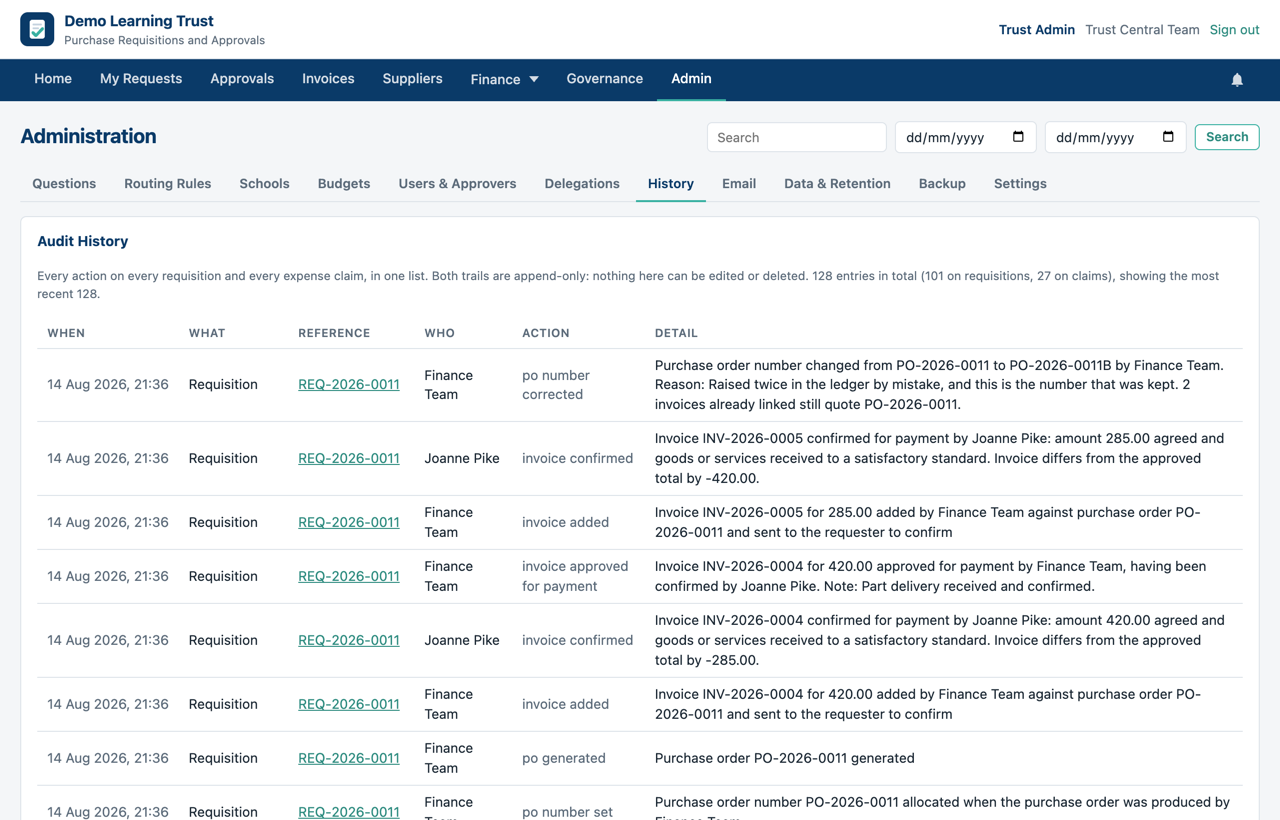Click Joanne Pike in the INV-2026-0005 confirmed row
This screenshot has height=820, width=1280.
coord(462,458)
